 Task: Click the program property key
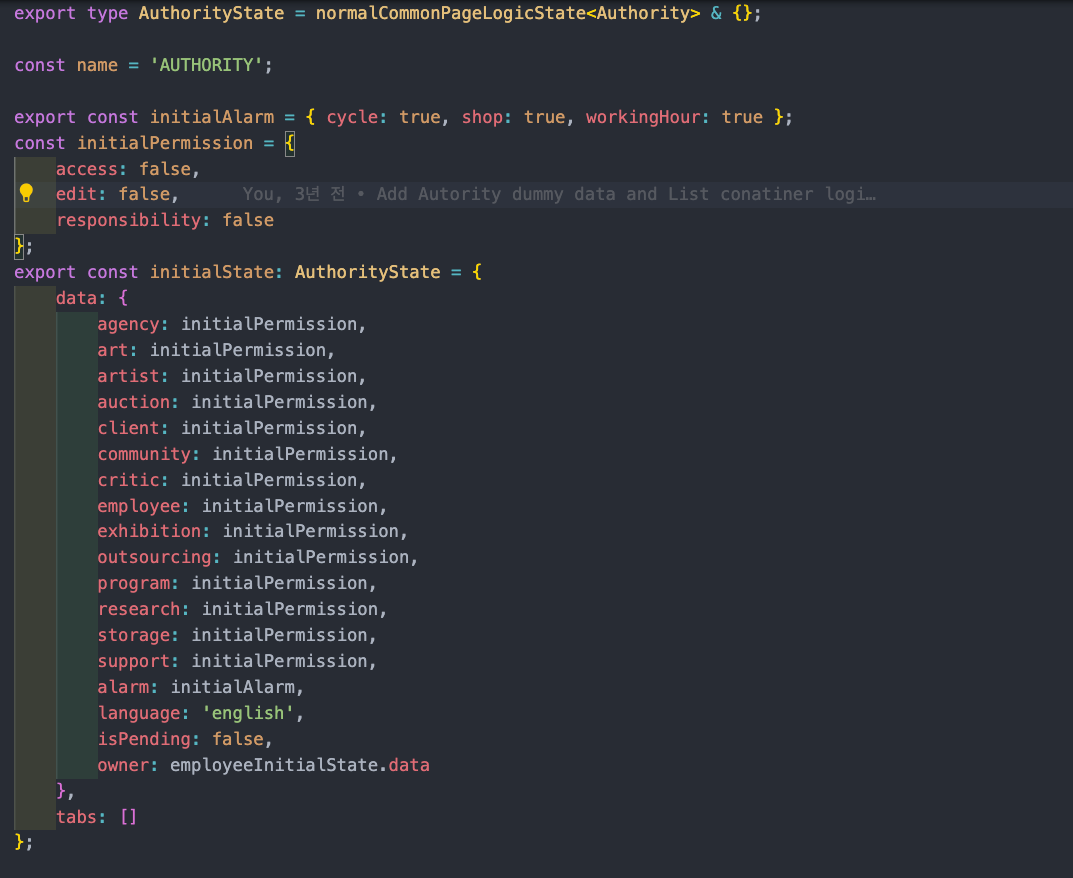(x=133, y=583)
